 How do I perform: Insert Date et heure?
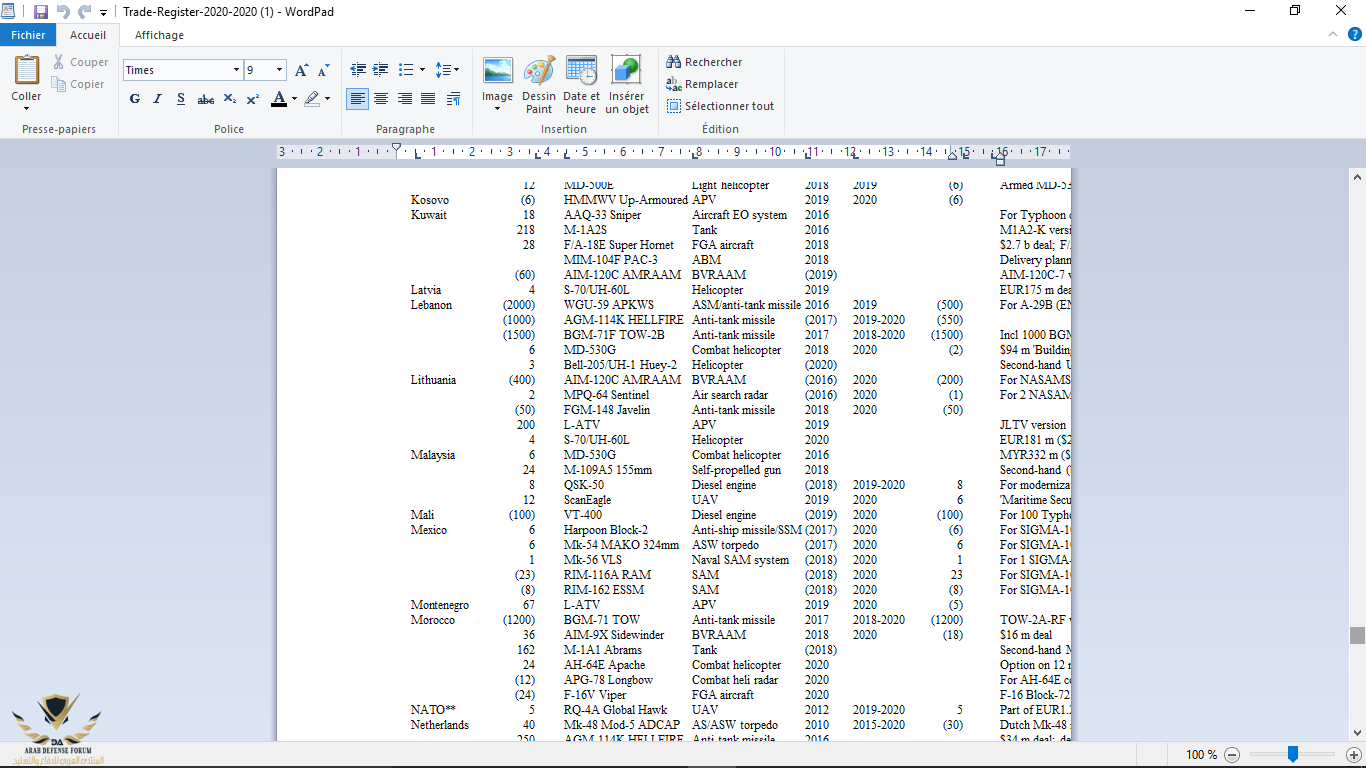(x=581, y=72)
